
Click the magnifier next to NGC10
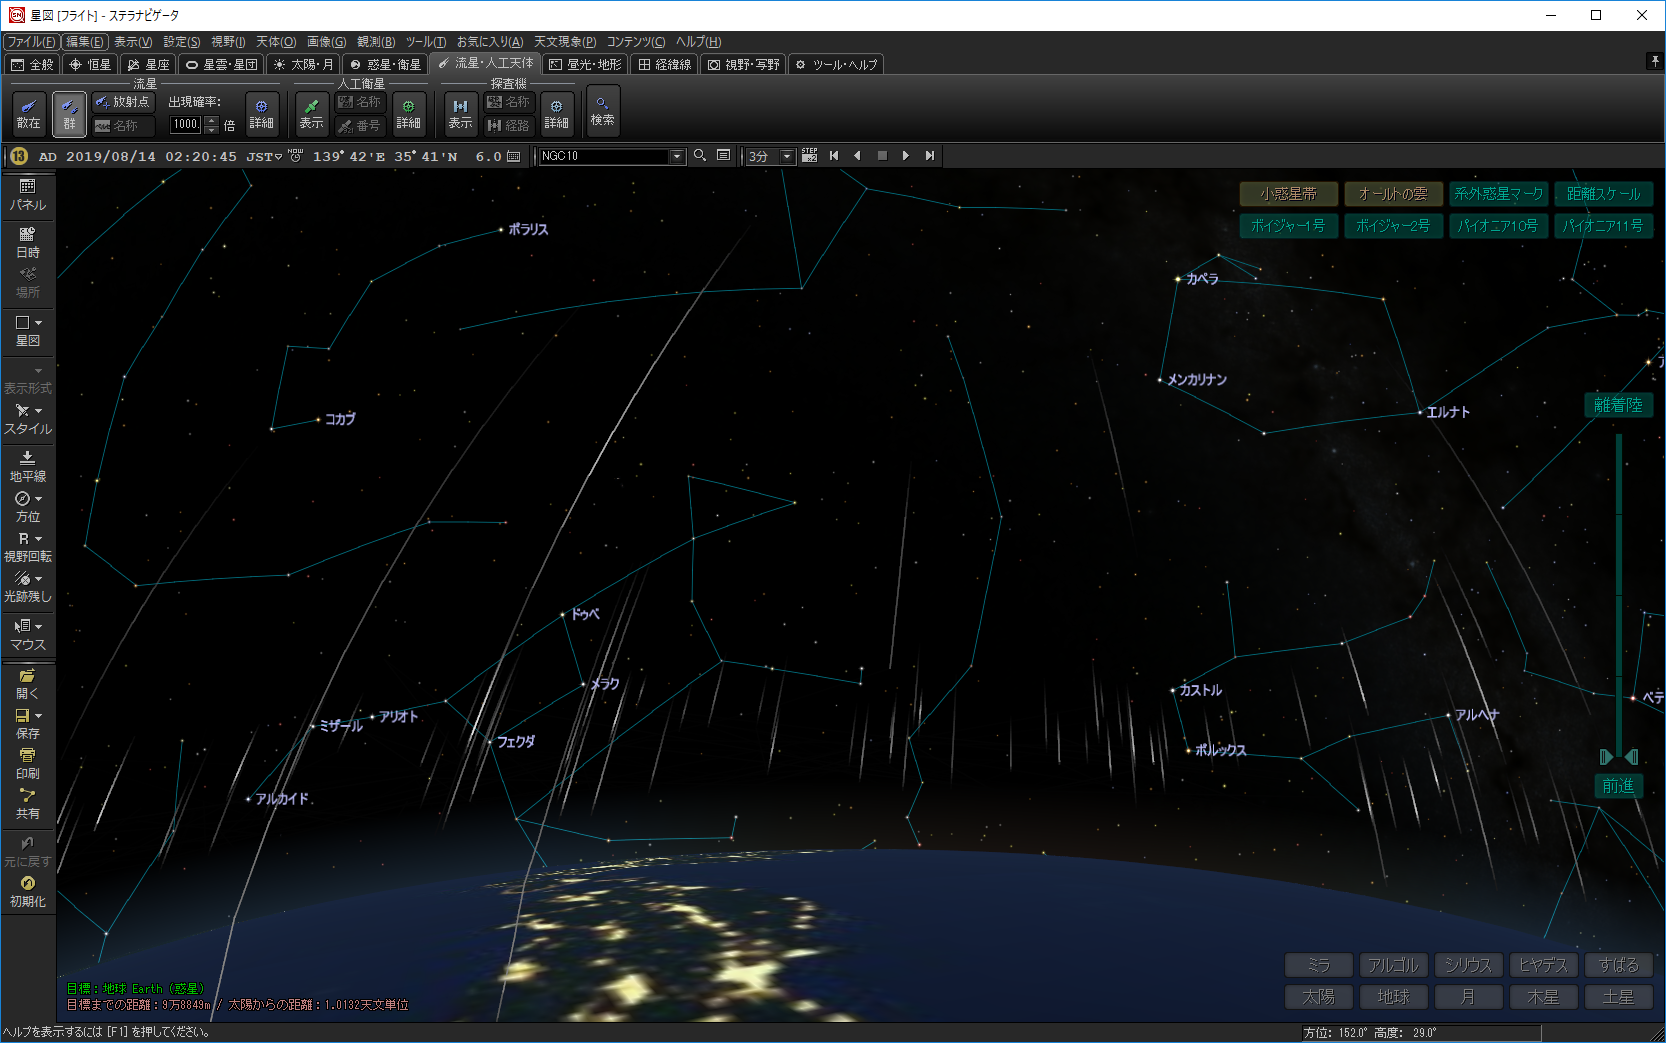click(x=700, y=155)
